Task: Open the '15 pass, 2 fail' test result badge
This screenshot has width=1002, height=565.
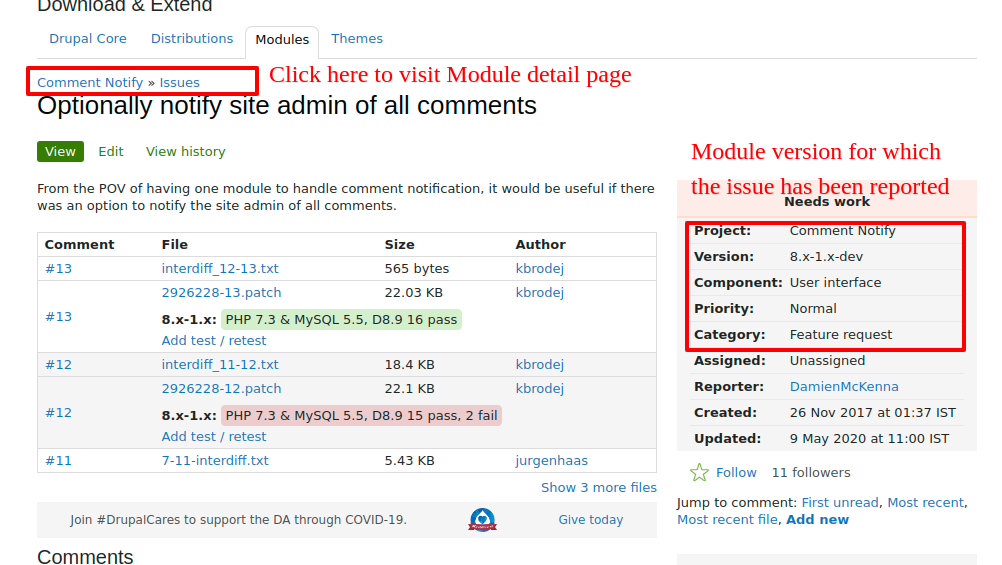Action: (x=361, y=415)
